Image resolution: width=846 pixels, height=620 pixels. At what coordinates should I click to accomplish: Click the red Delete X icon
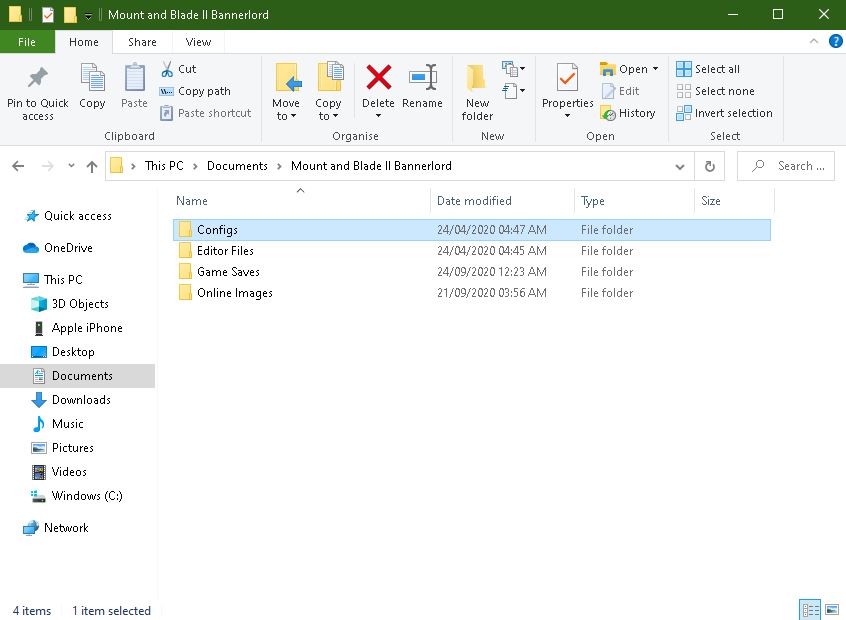[379, 77]
